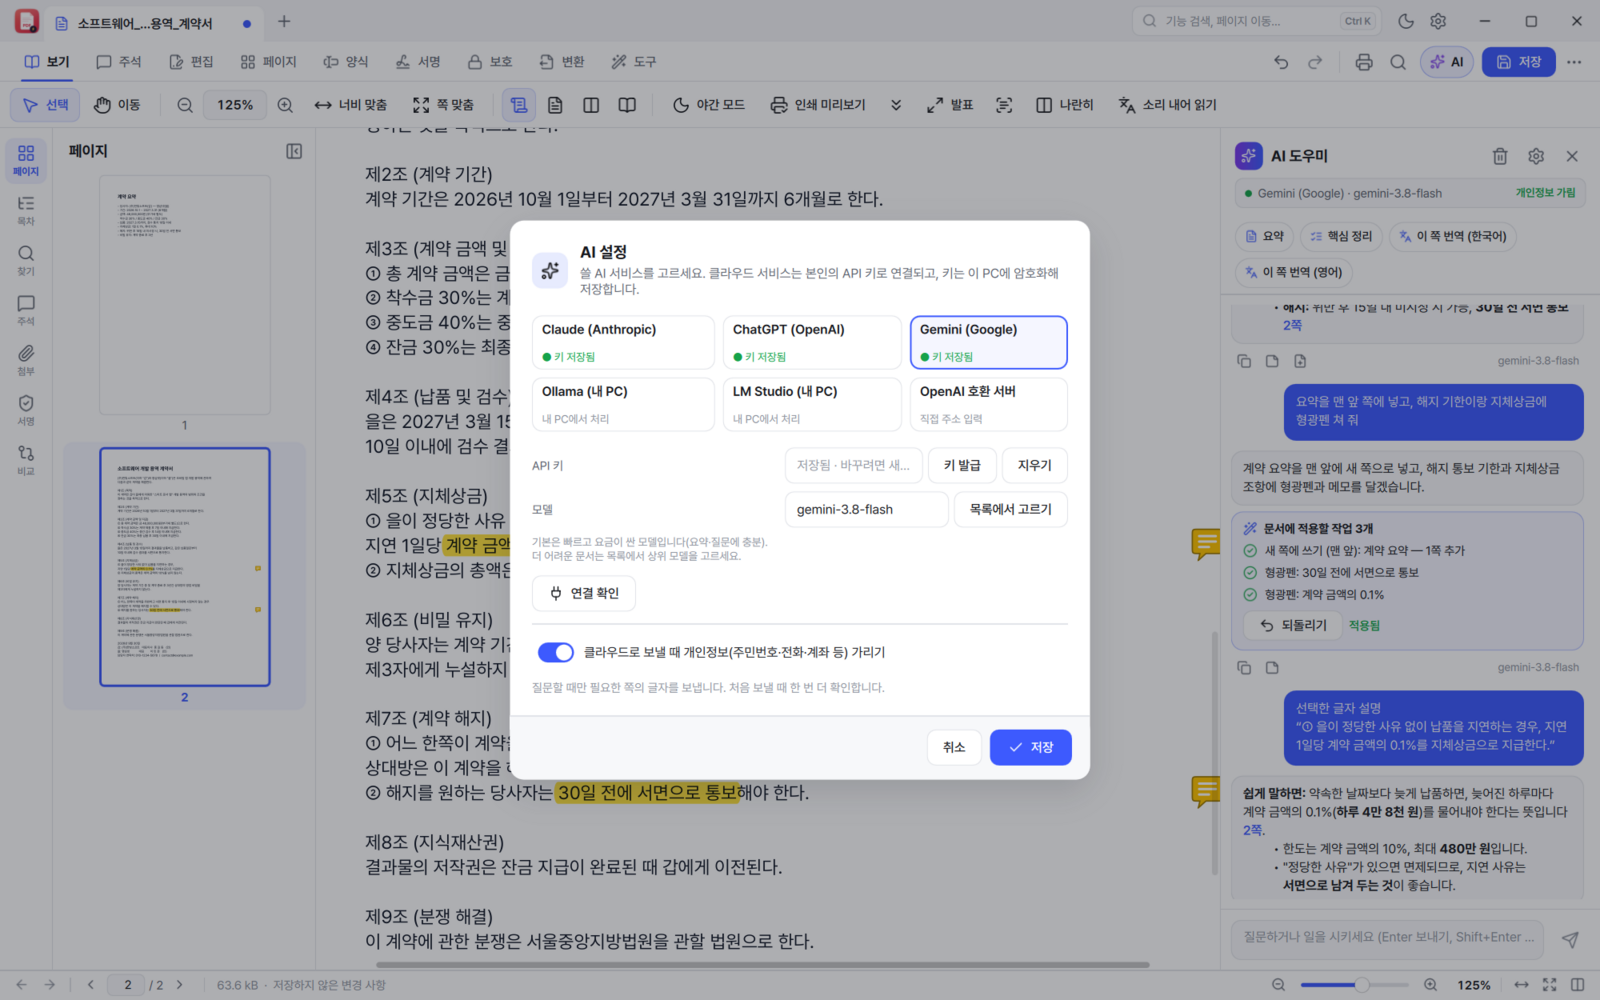1600x1000 pixels.
Task: Click 되돌리기 undo applied changes
Action: (1294, 625)
